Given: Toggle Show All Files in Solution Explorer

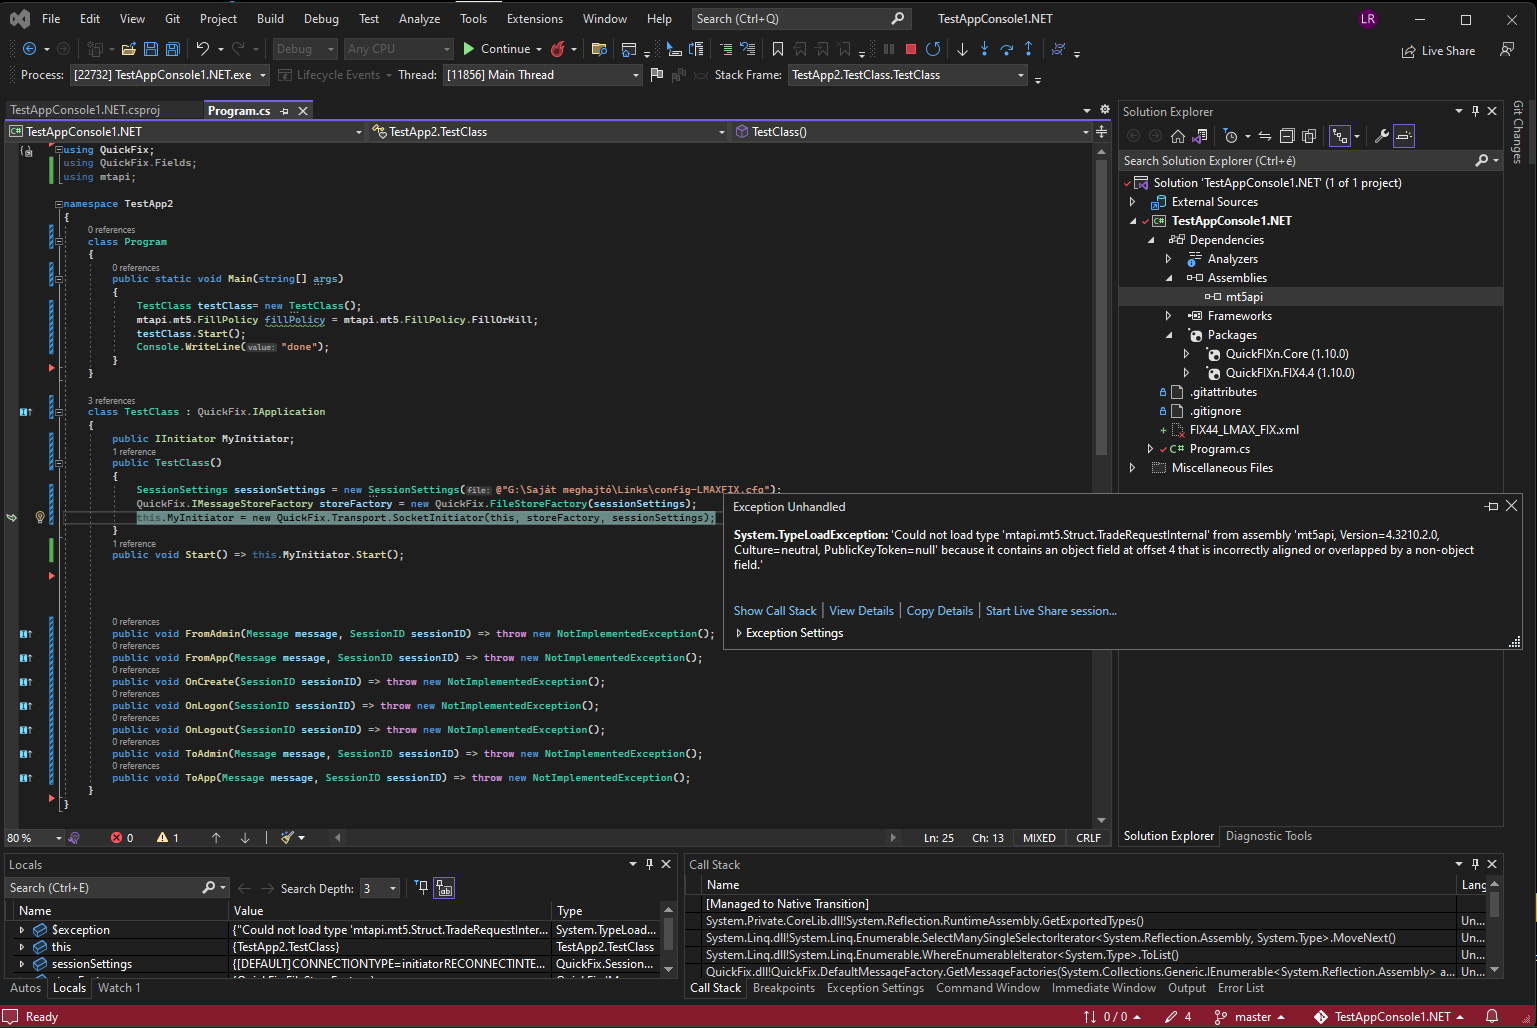Looking at the screenshot, I should click(x=1309, y=136).
